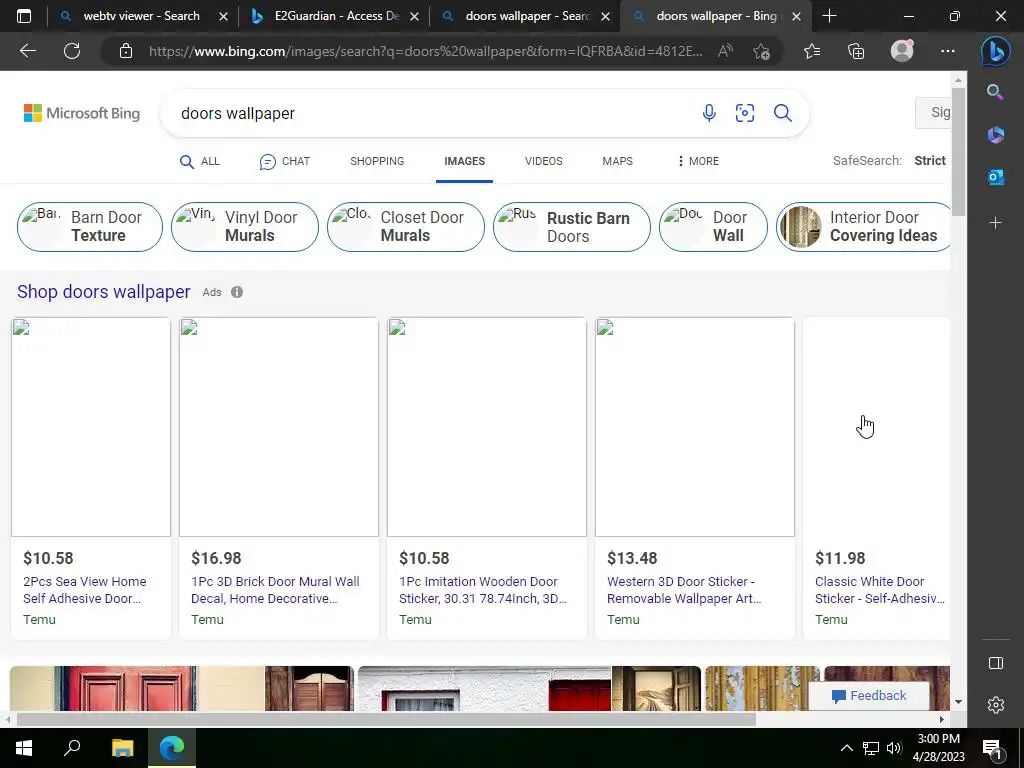Open Bing Chat sidebar button
Screen dimensions: 1024x768
tap(995, 51)
